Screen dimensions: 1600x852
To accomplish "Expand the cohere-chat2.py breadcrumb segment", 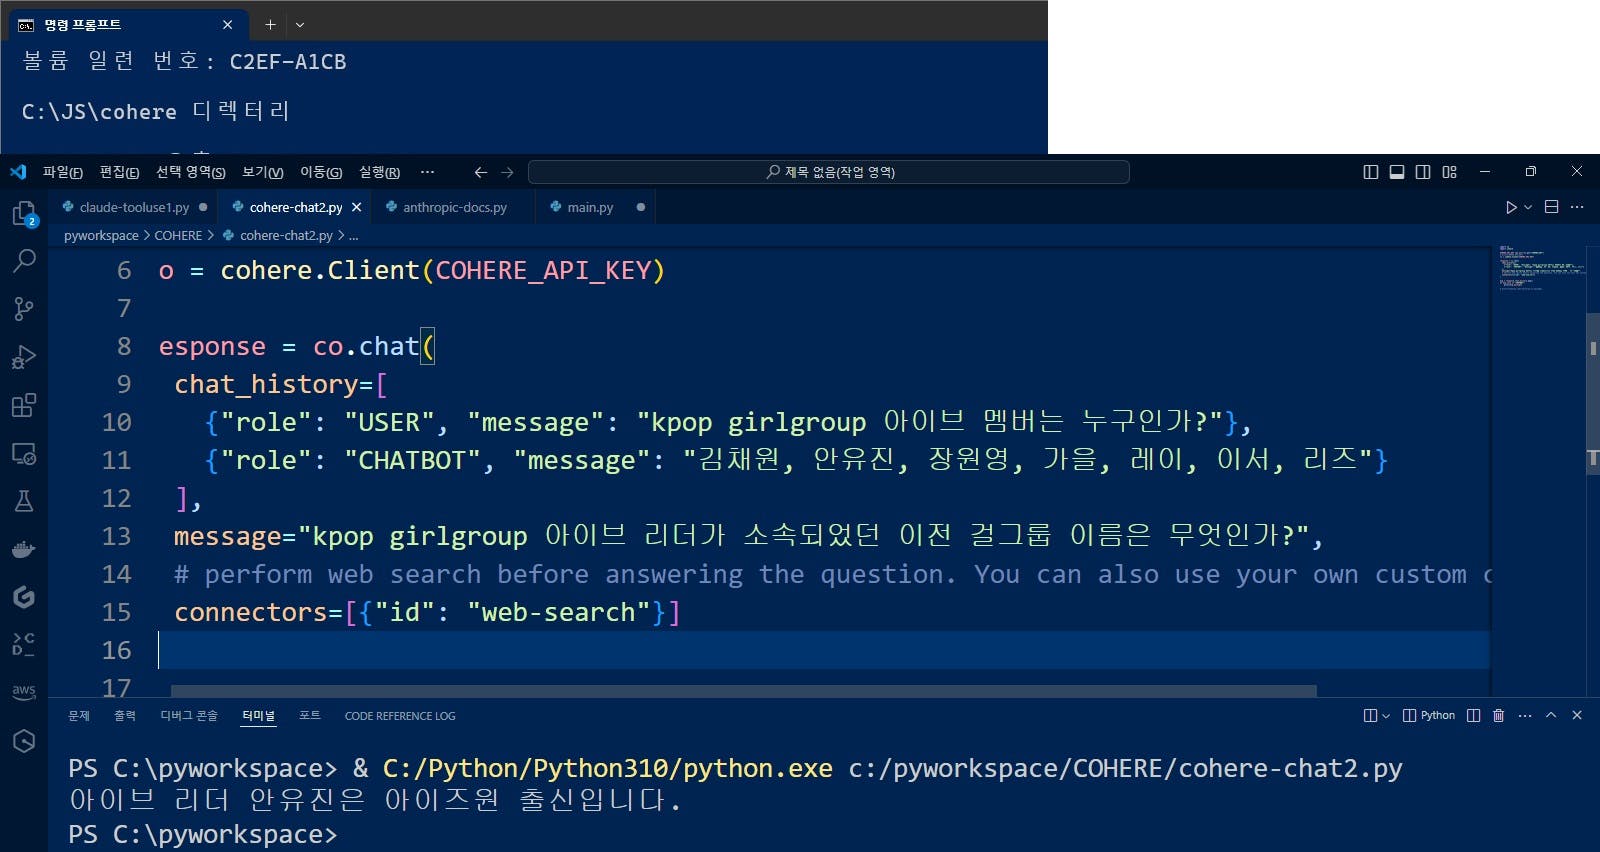I will [278, 235].
